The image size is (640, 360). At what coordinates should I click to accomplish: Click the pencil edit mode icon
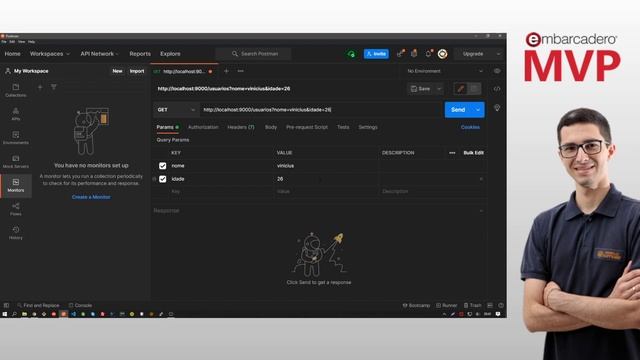[460, 89]
